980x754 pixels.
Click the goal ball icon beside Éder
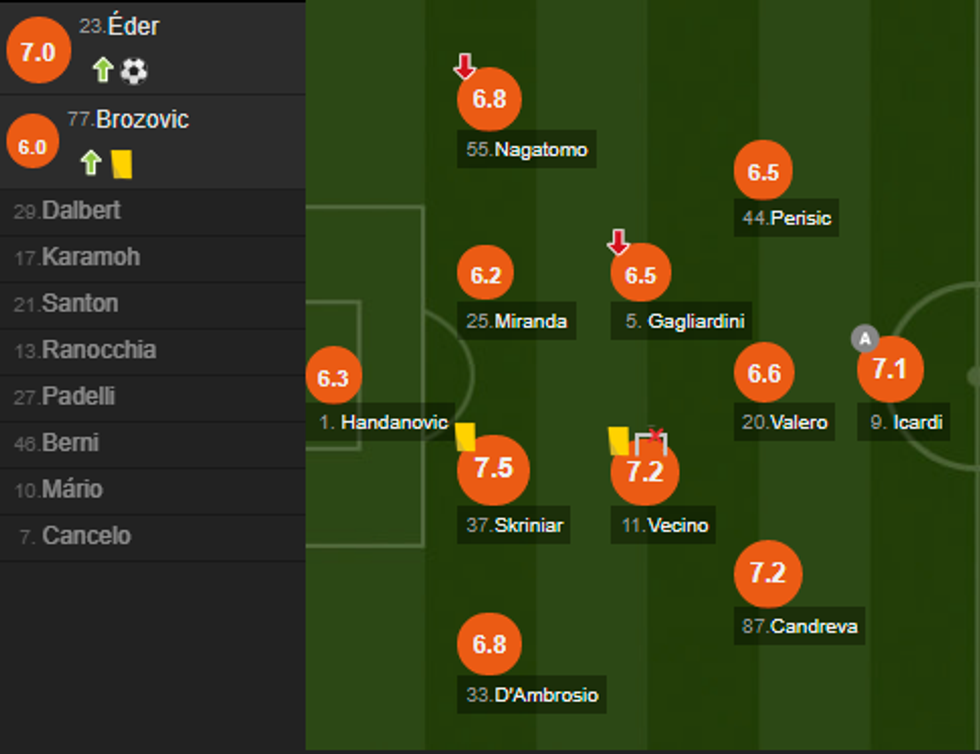(x=134, y=70)
